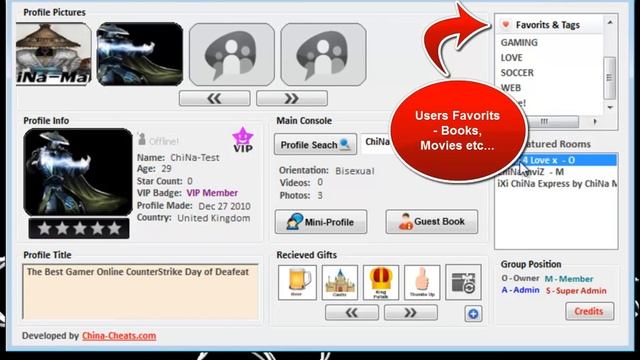Click Favorits horizontal scrollbar thumb
640x360 pixels.
[552, 122]
